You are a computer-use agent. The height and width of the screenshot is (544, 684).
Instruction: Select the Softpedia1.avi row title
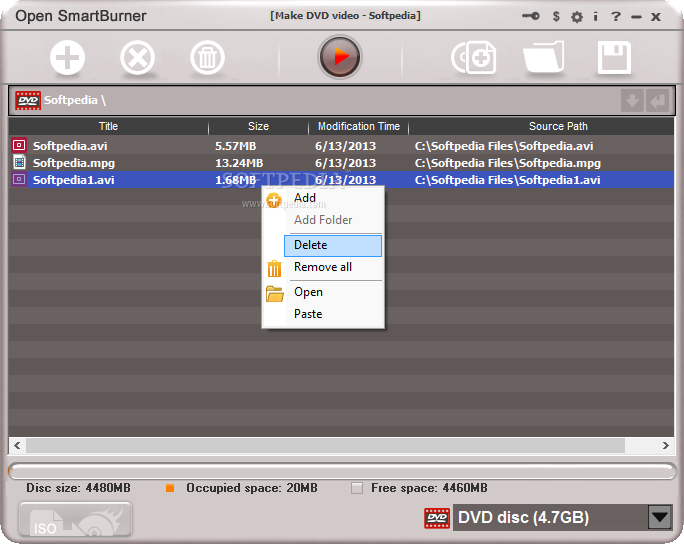(x=74, y=180)
